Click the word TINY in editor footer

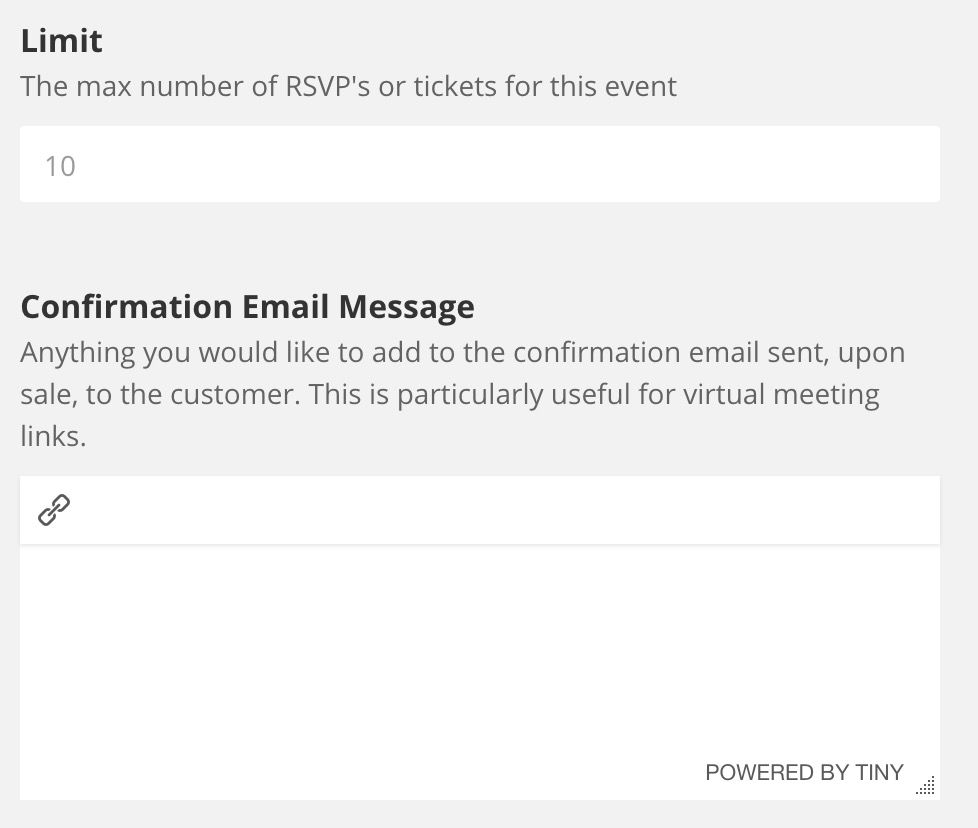pos(879,773)
